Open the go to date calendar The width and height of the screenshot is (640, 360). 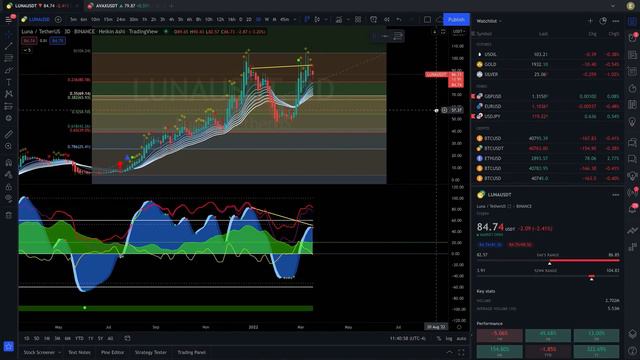tap(127, 338)
